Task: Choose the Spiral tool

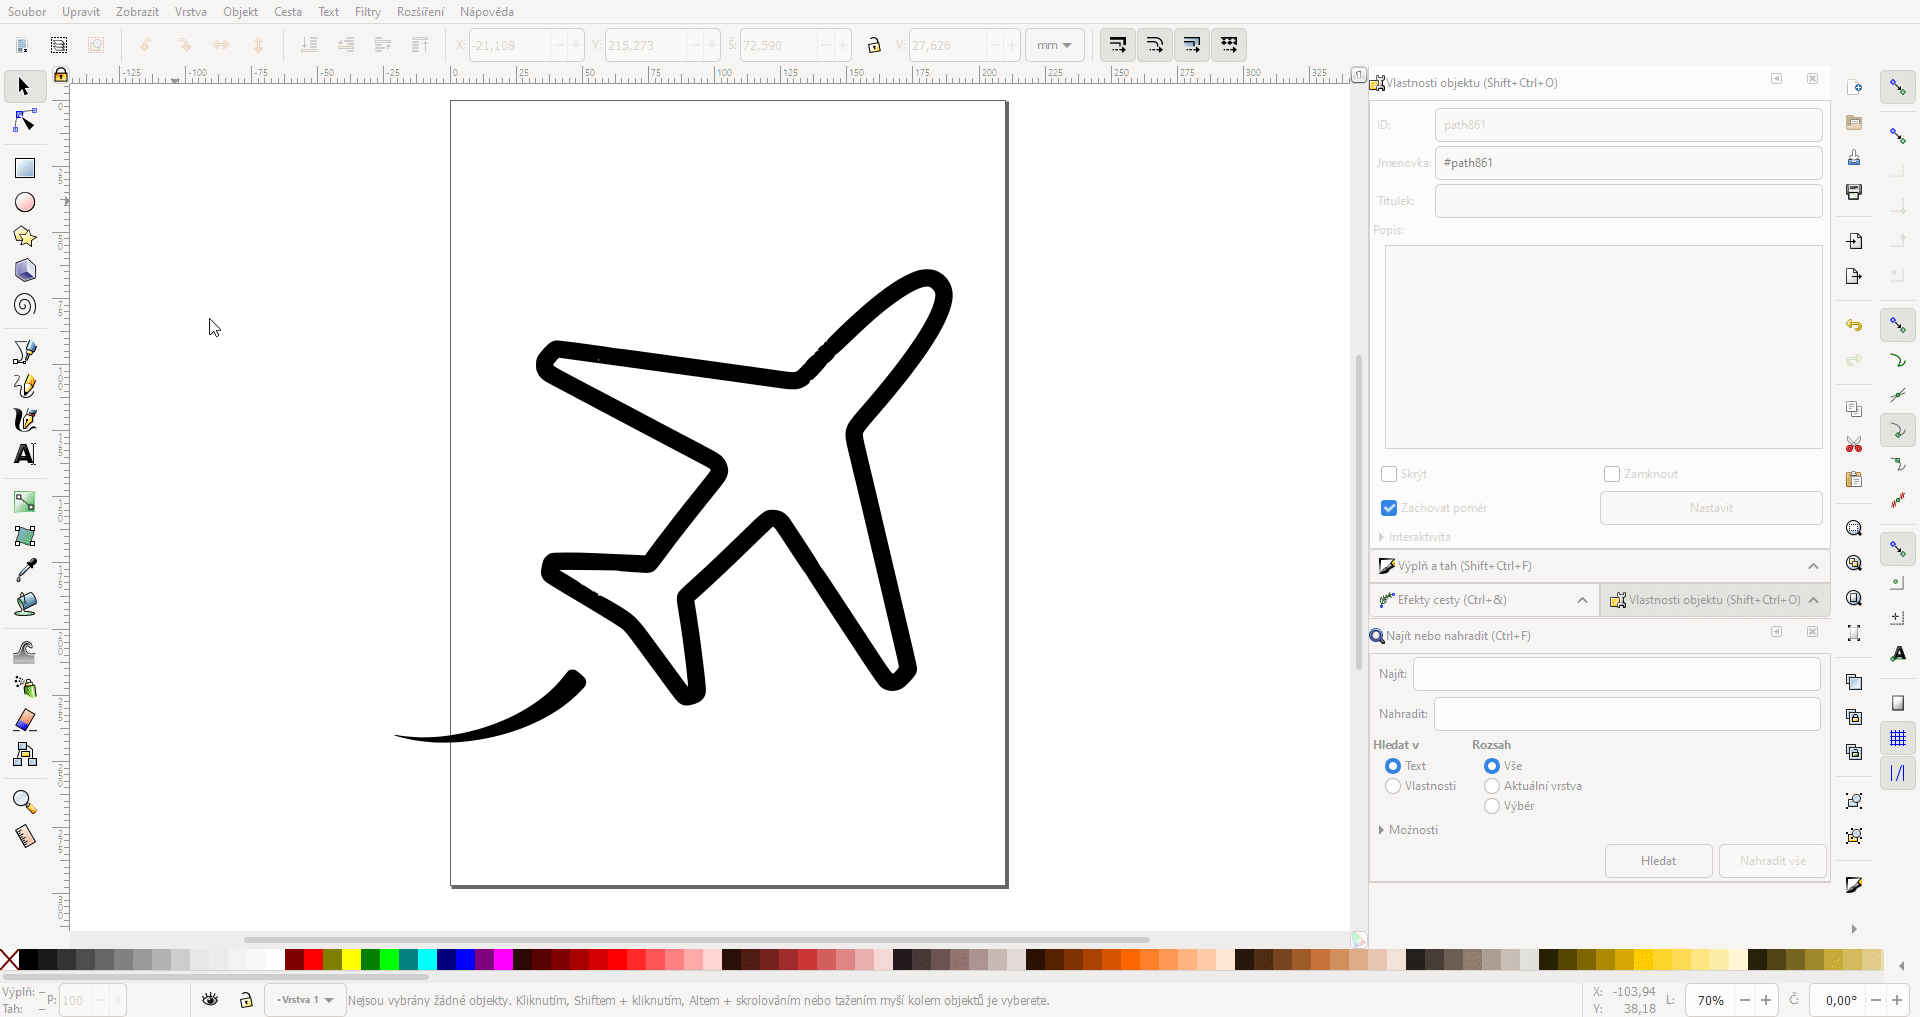Action: [25, 305]
